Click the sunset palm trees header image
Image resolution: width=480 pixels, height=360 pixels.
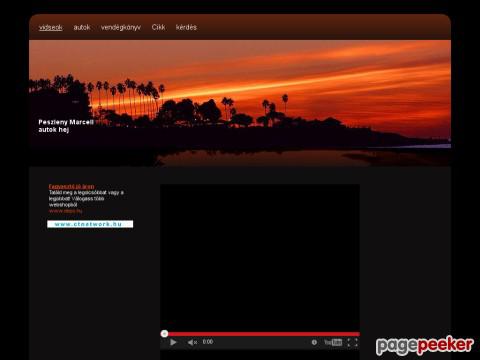240,102
